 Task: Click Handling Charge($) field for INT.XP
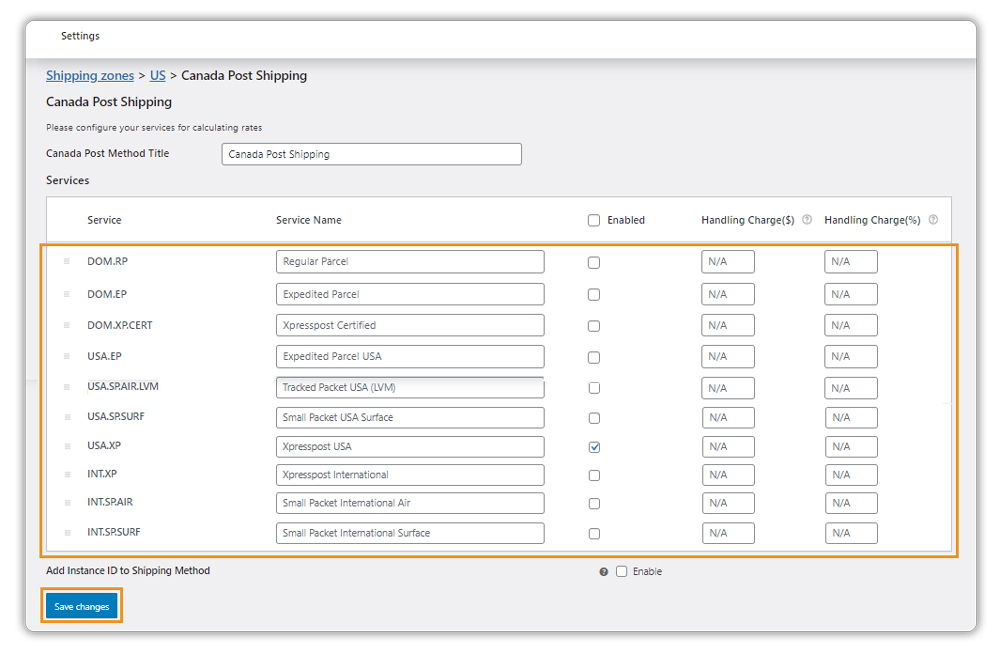coord(728,475)
